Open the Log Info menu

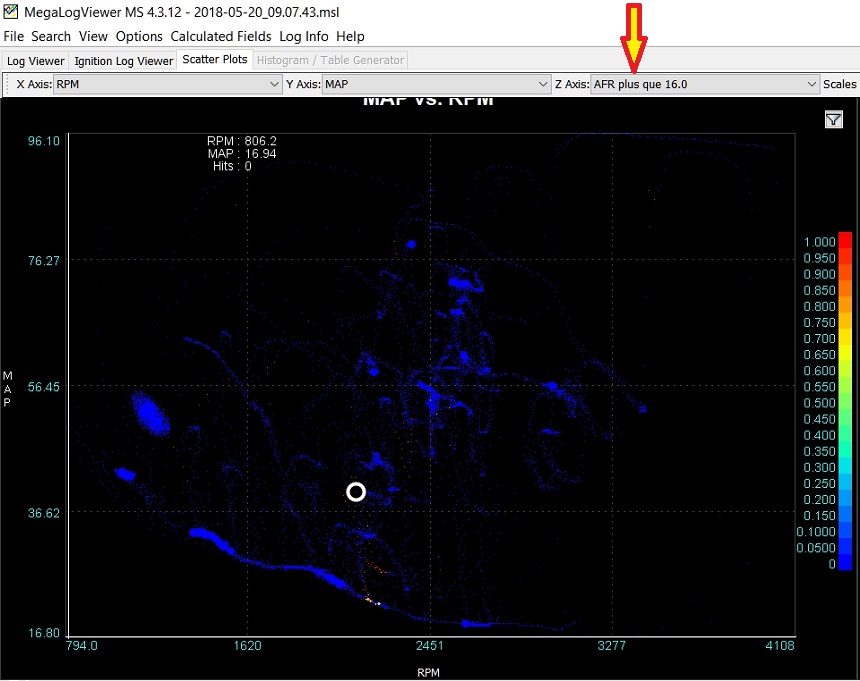pos(304,36)
